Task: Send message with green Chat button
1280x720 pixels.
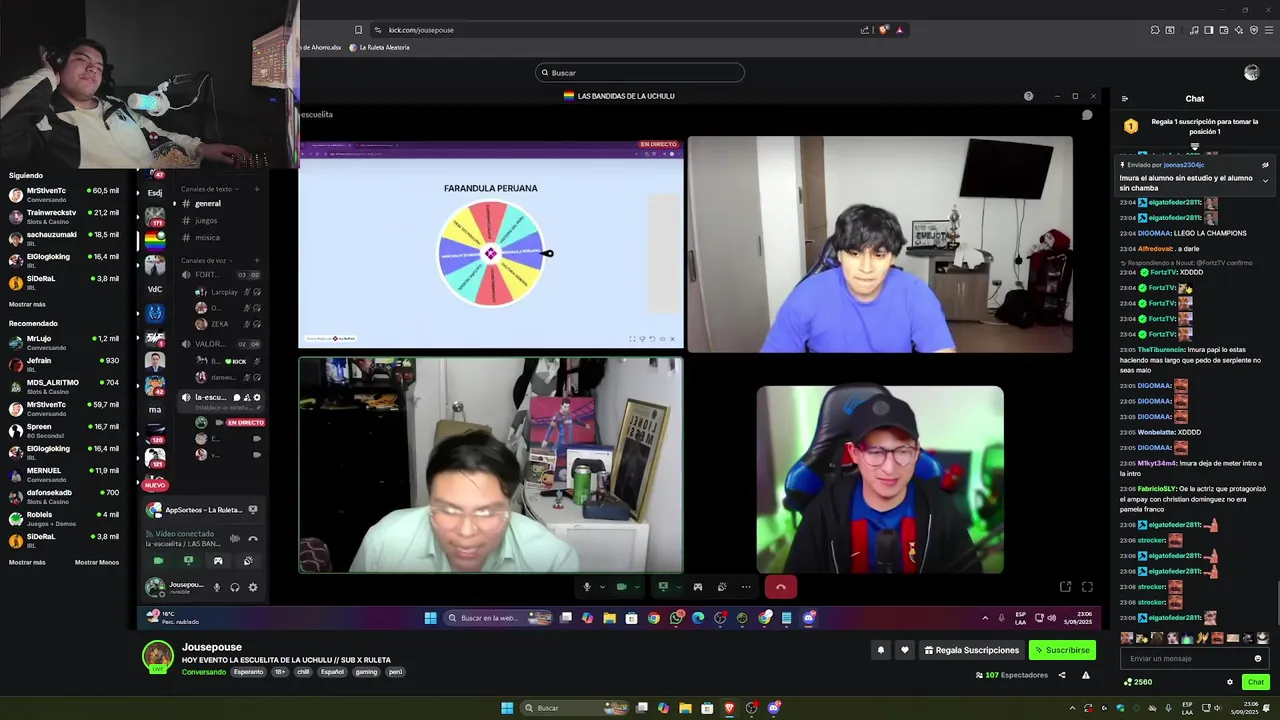Action: point(1256,682)
